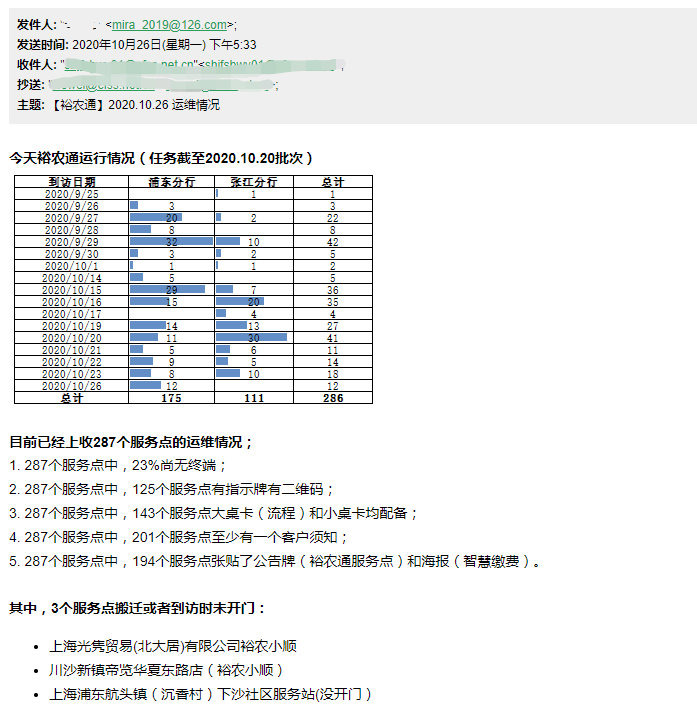Viewport: 697px width, 721px height.
Task: Select the date cell 2020/9/27
Action: (72, 218)
